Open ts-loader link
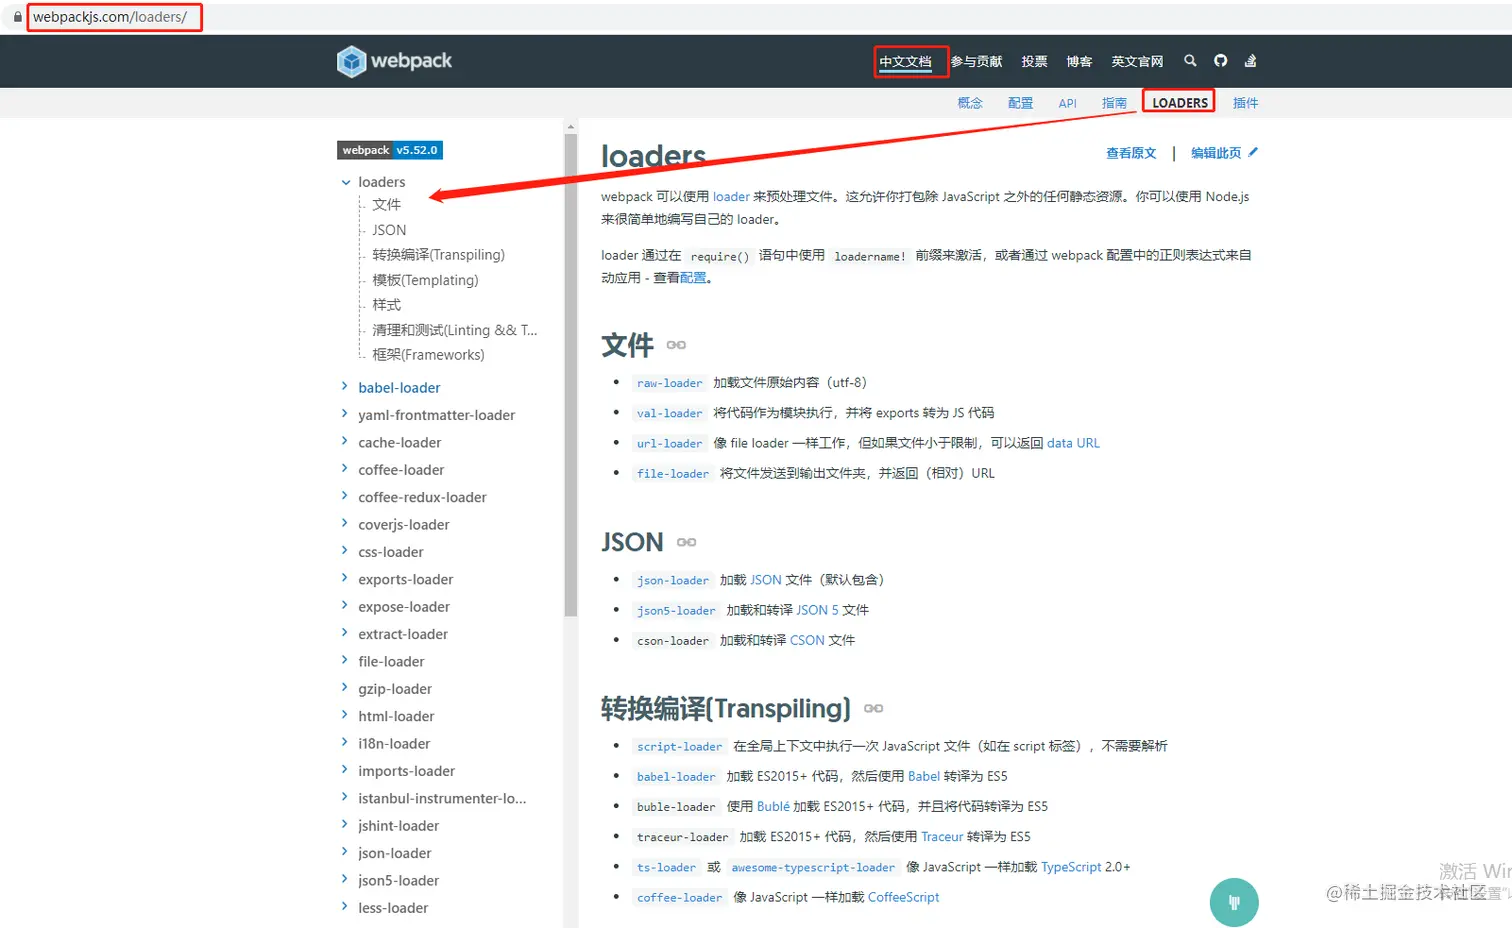This screenshot has width=1512, height=928. click(666, 867)
